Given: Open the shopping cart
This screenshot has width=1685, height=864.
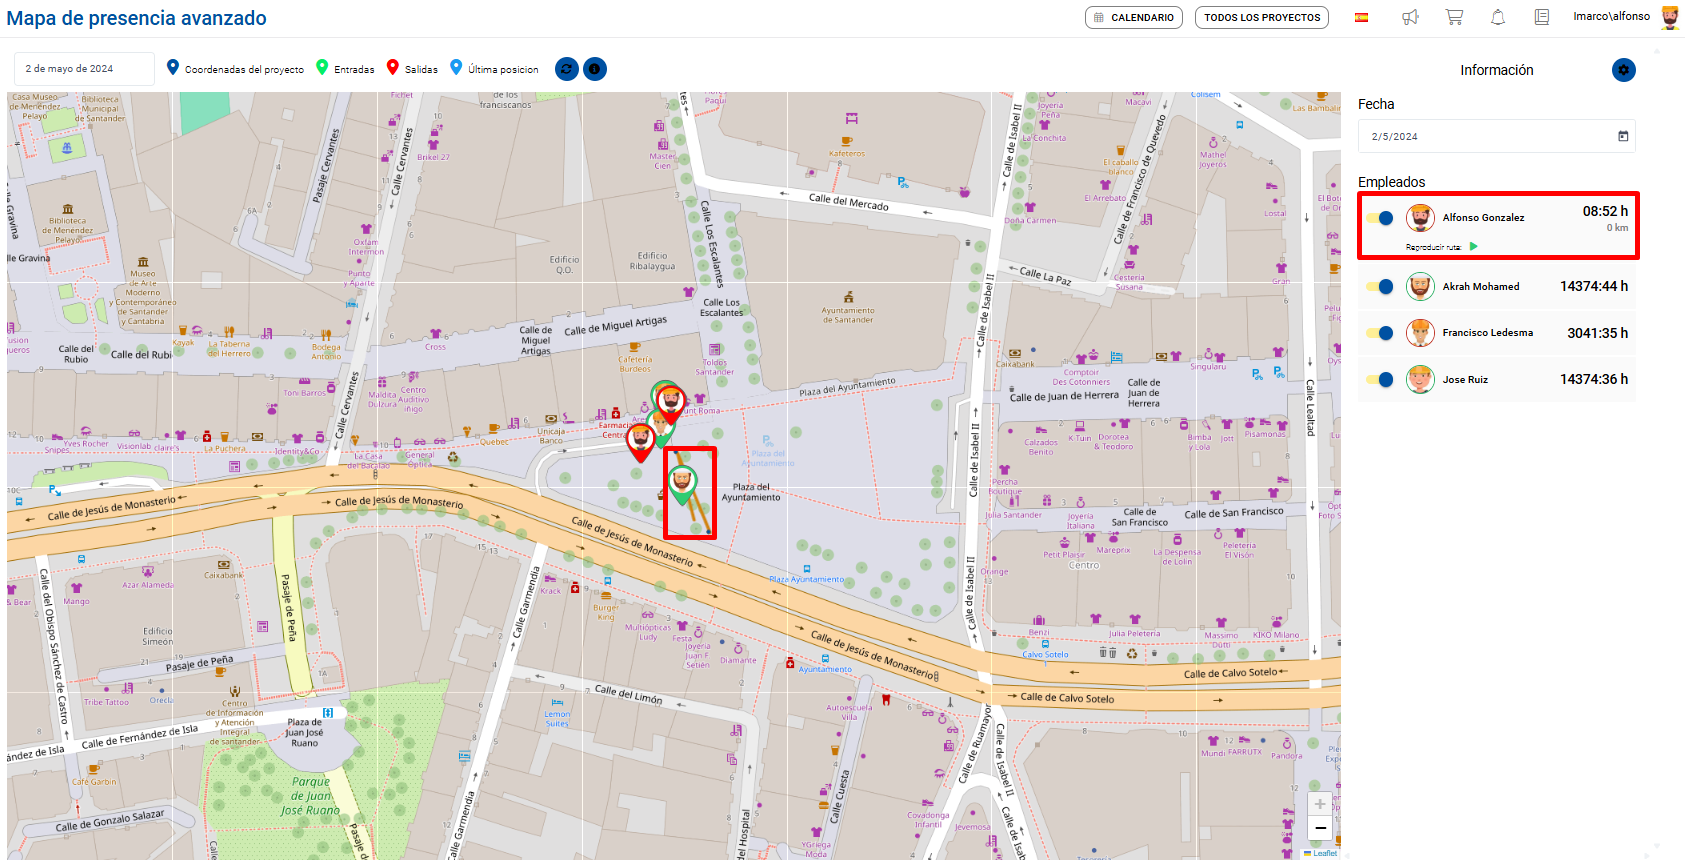Looking at the screenshot, I should click(1454, 17).
